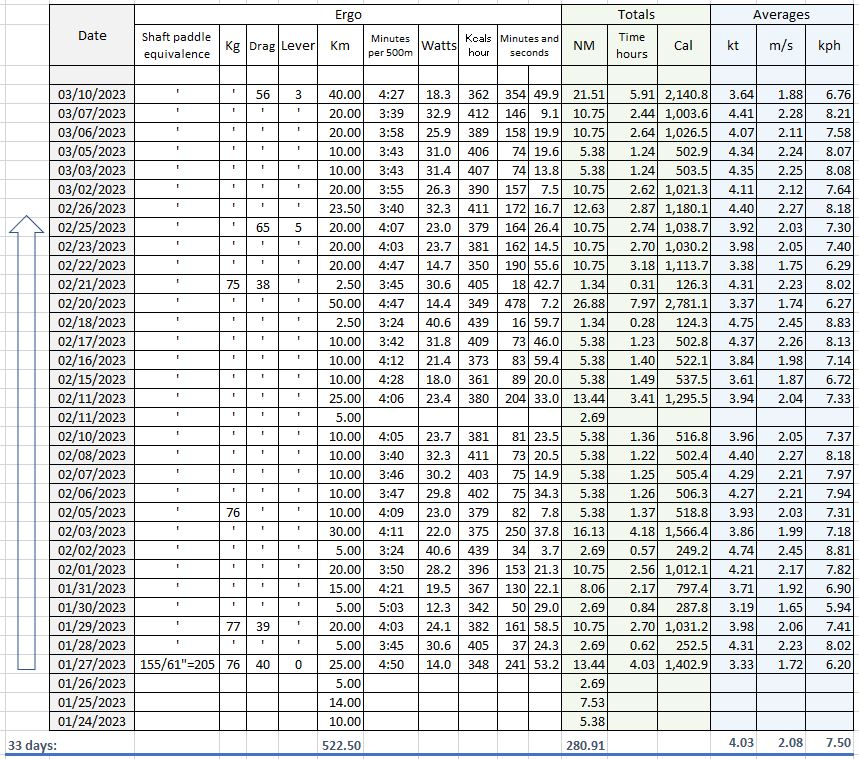Click the Minutes and seconds header
The height and width of the screenshot is (759, 859).
click(529, 45)
